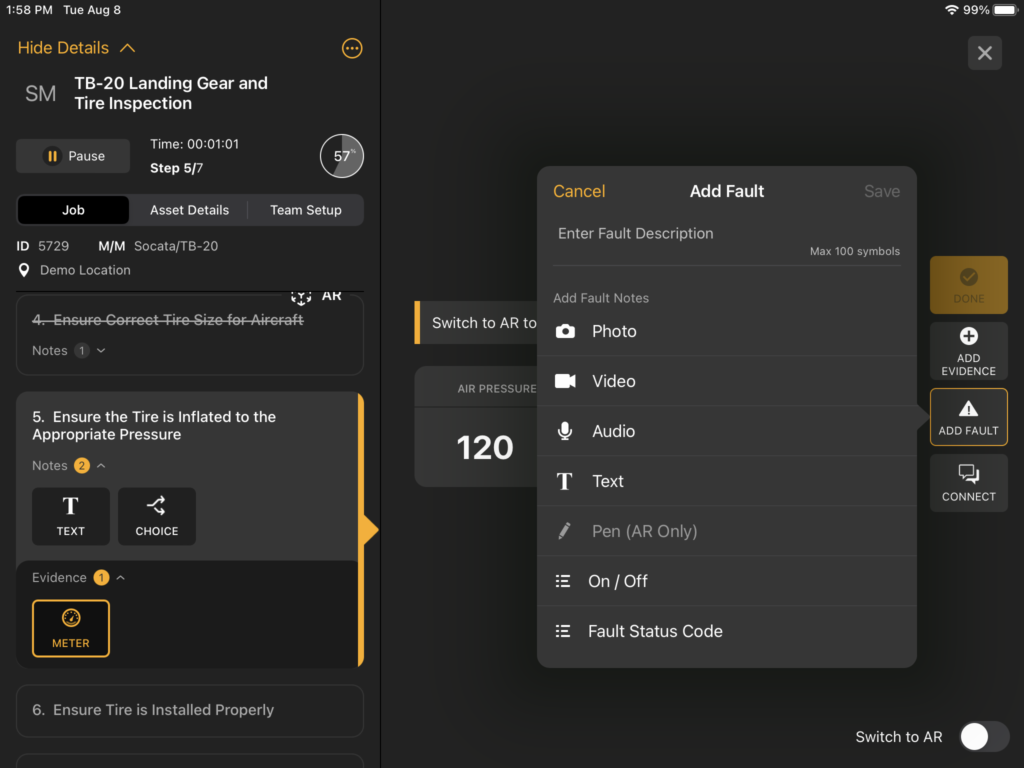Click the Pen (AR Only) option
This screenshot has height=768, width=1024.
pos(727,531)
